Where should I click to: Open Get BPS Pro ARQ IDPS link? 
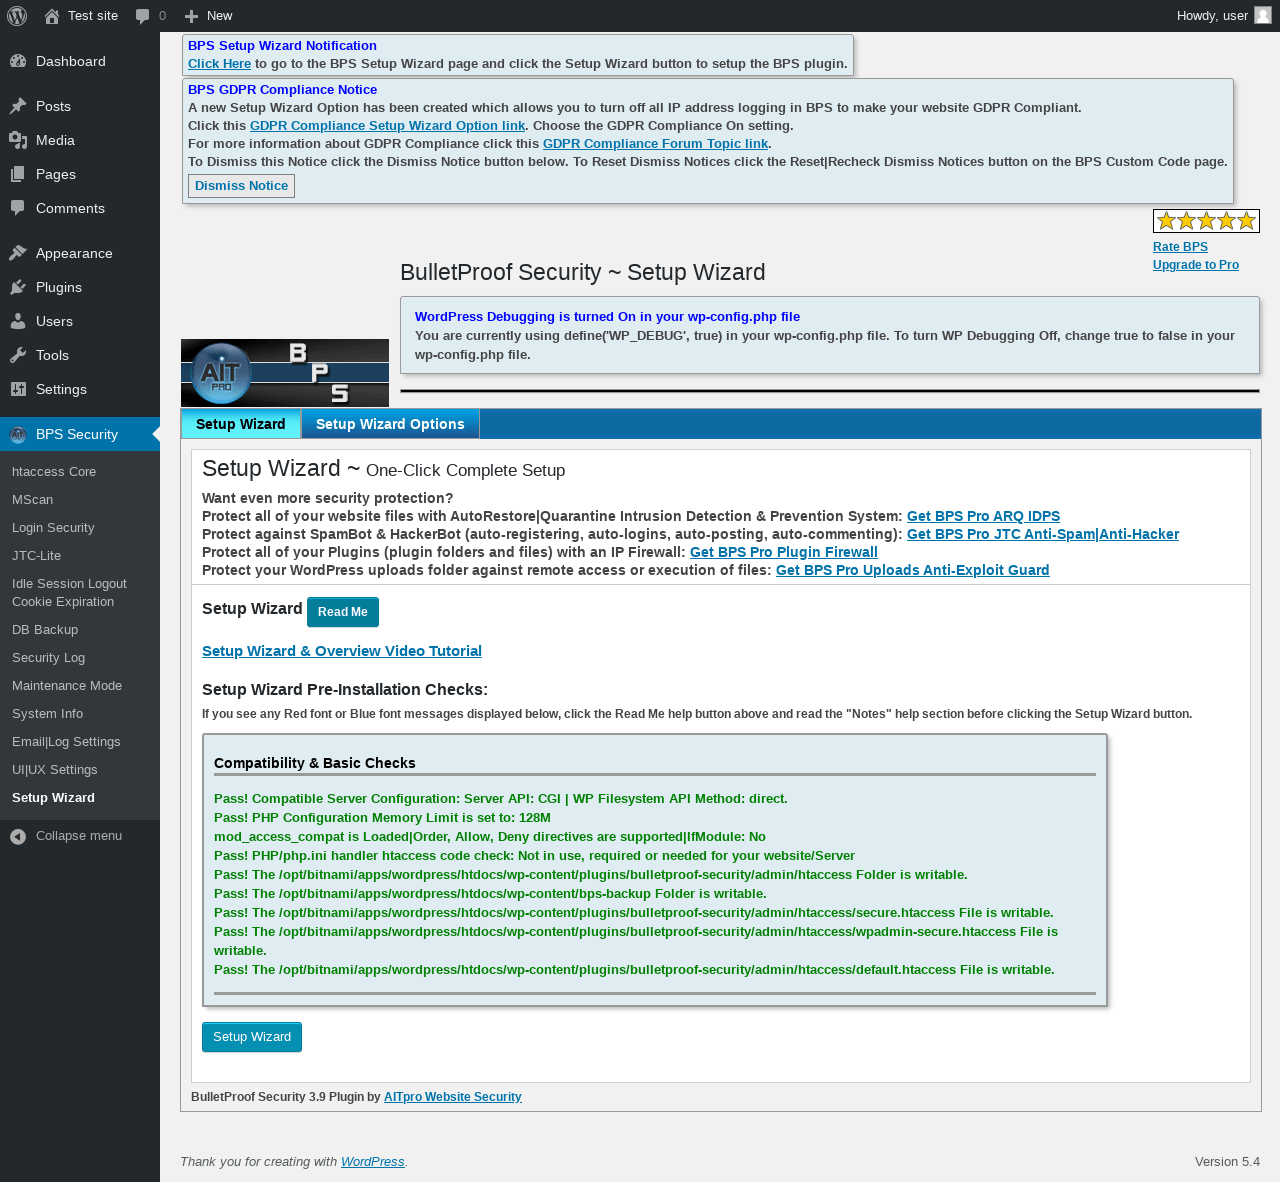pyautogui.click(x=983, y=517)
